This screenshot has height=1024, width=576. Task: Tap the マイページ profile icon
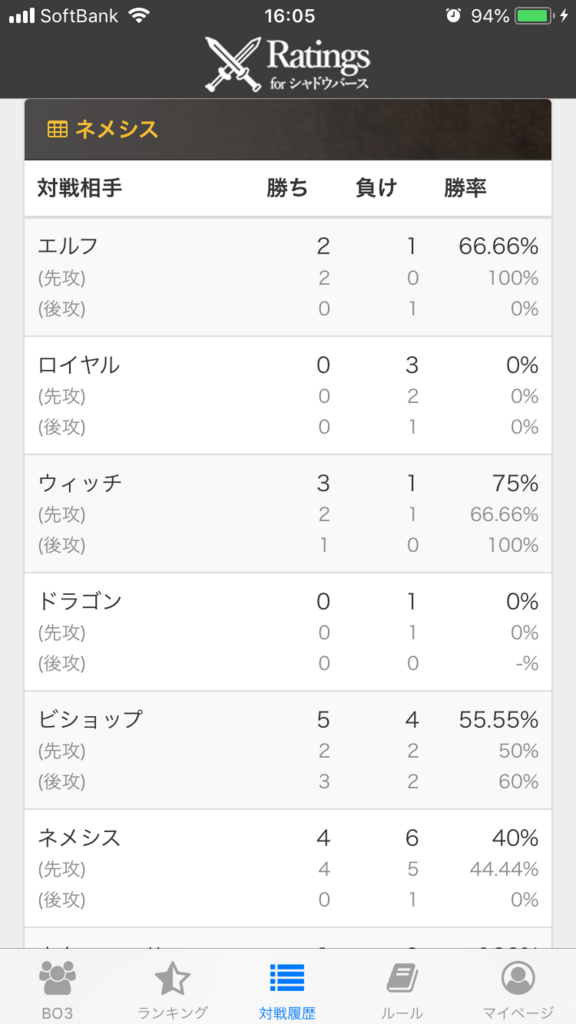click(x=518, y=978)
